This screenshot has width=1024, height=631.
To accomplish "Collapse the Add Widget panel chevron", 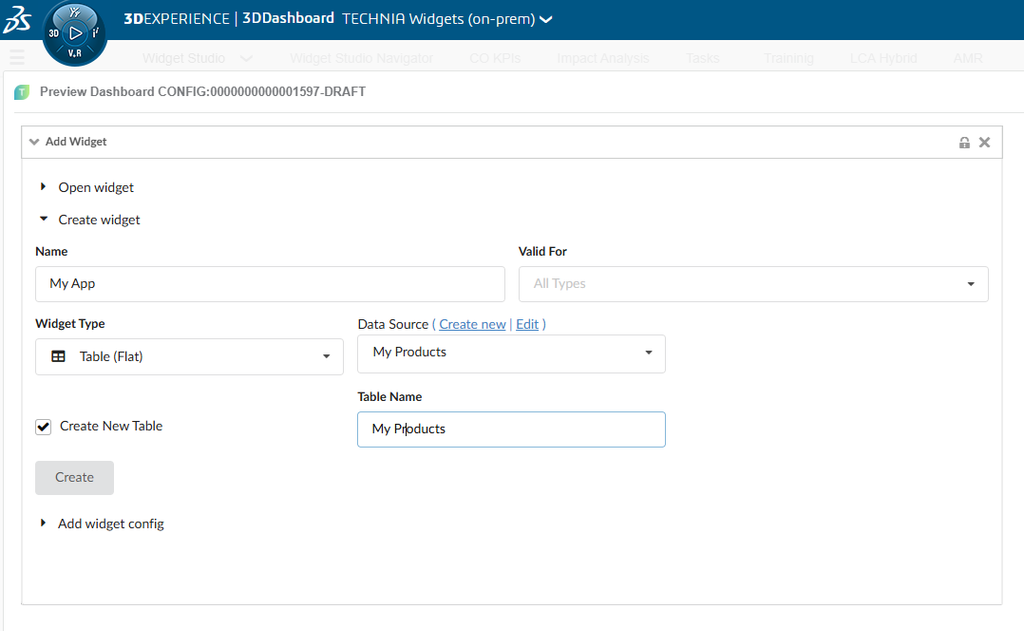I will [x=34, y=142].
